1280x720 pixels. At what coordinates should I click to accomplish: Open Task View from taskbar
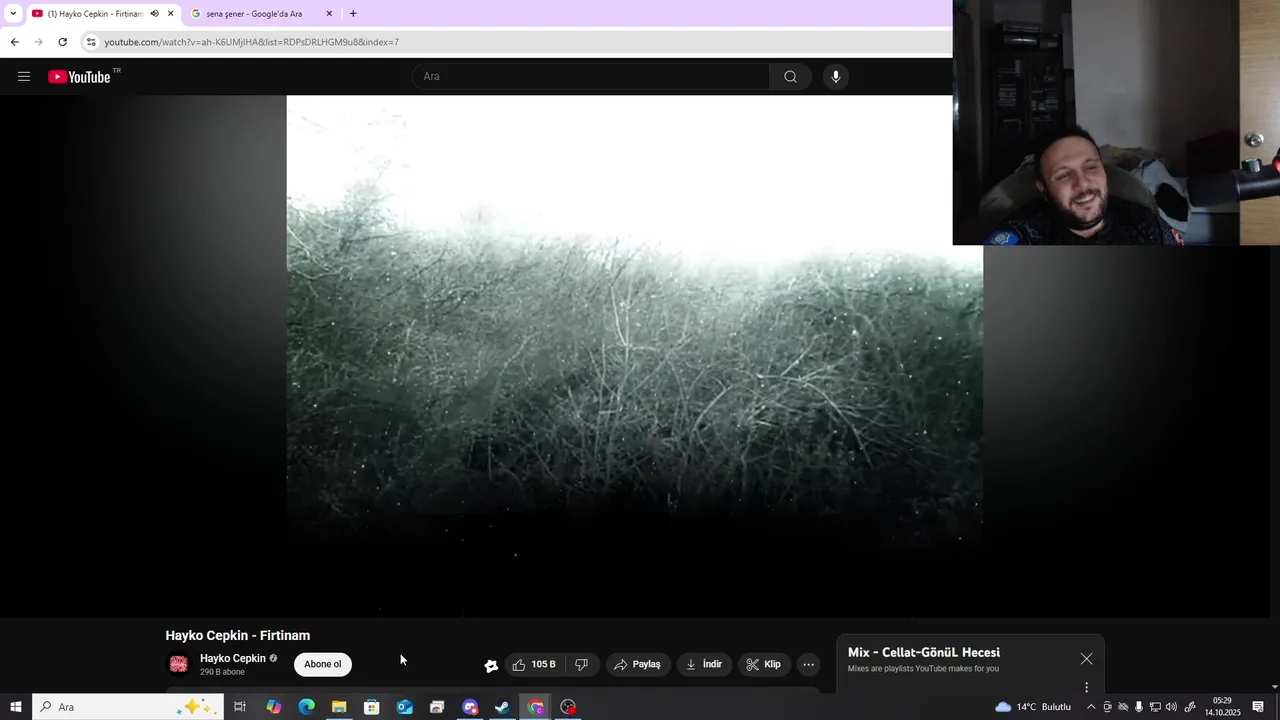(240, 707)
